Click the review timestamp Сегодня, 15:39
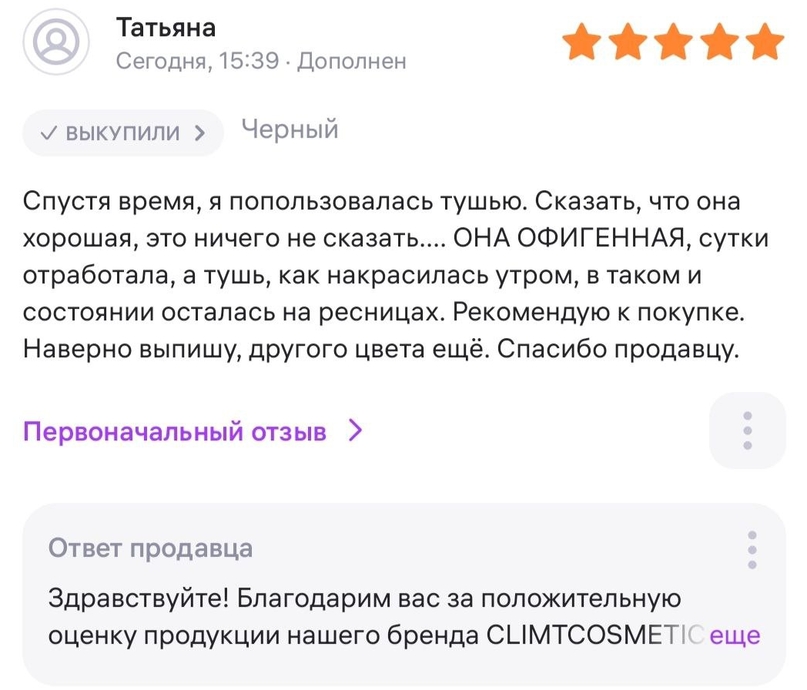This screenshot has height=690, width=807. [197, 61]
